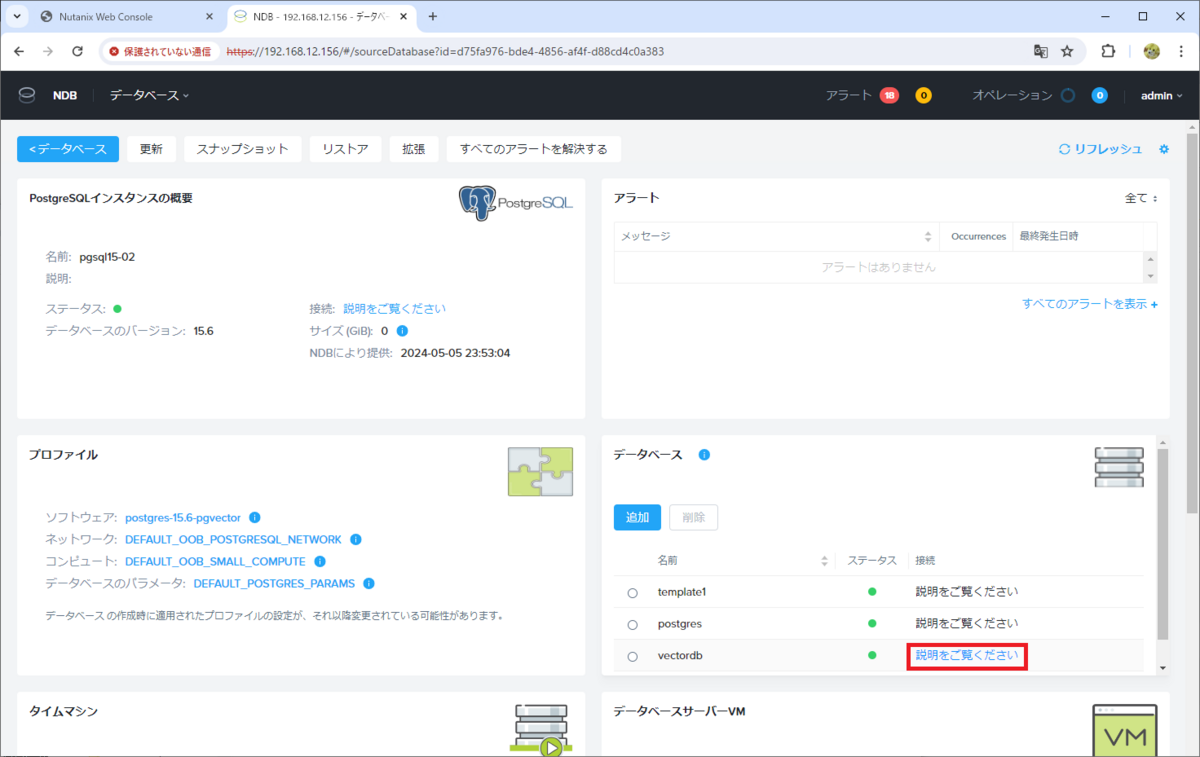Close the Nutanix Web Console tab
Screen dimensions: 1200x757
click(x=209, y=17)
